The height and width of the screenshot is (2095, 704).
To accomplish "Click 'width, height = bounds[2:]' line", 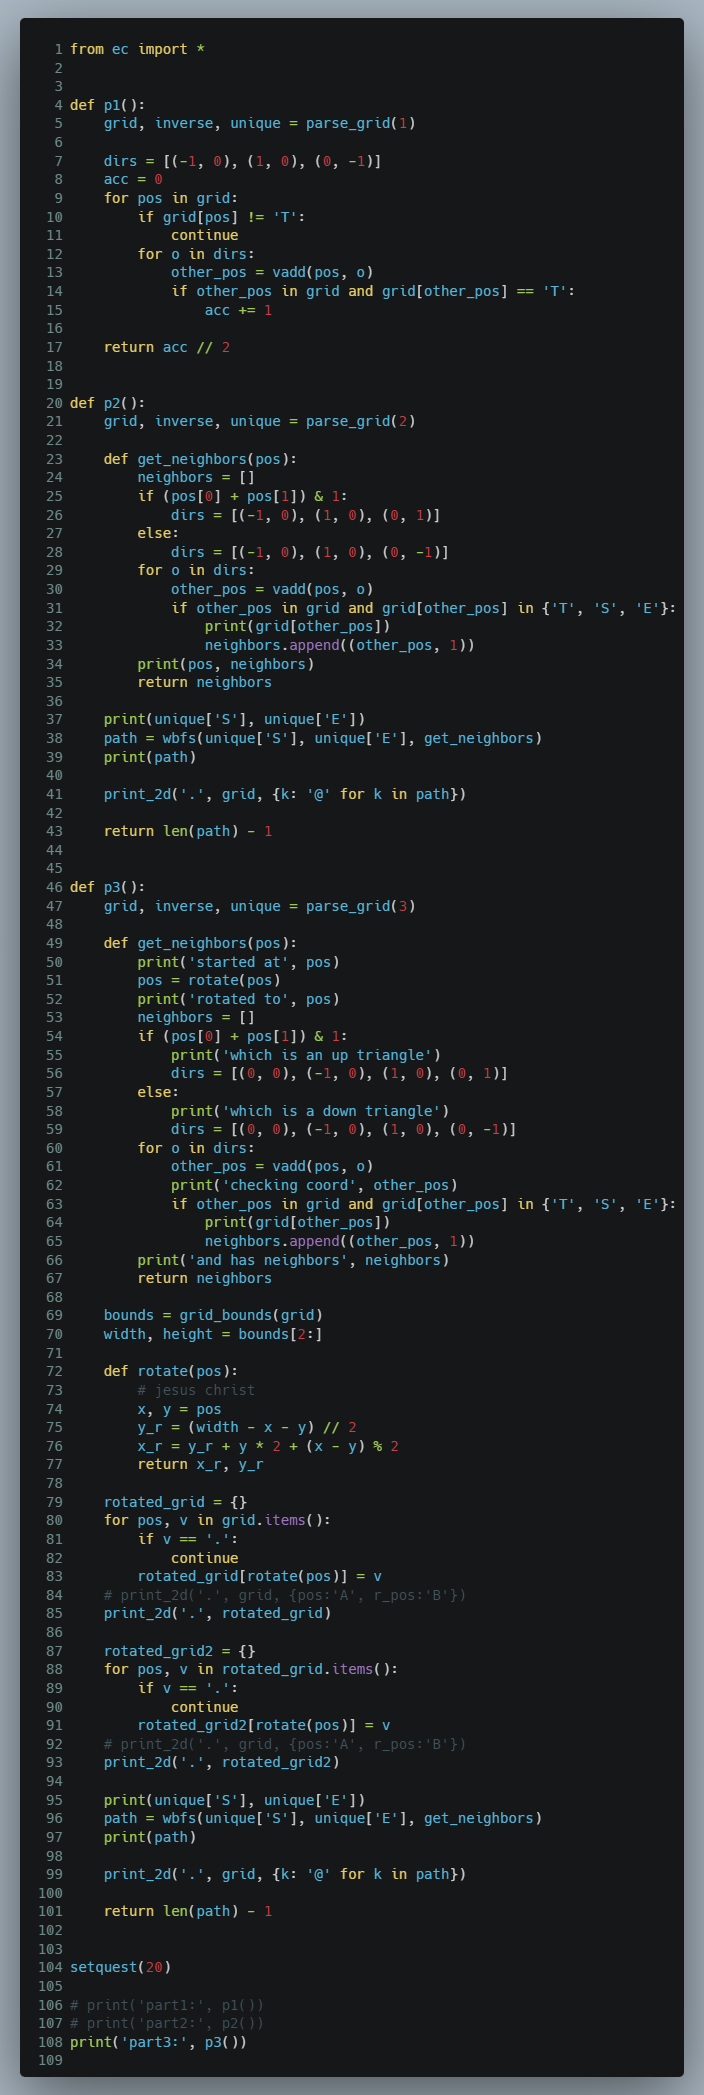I will pos(213,1334).
